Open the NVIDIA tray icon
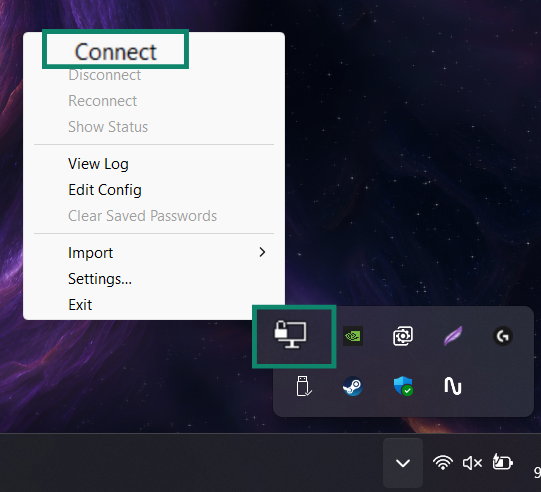 coord(353,336)
